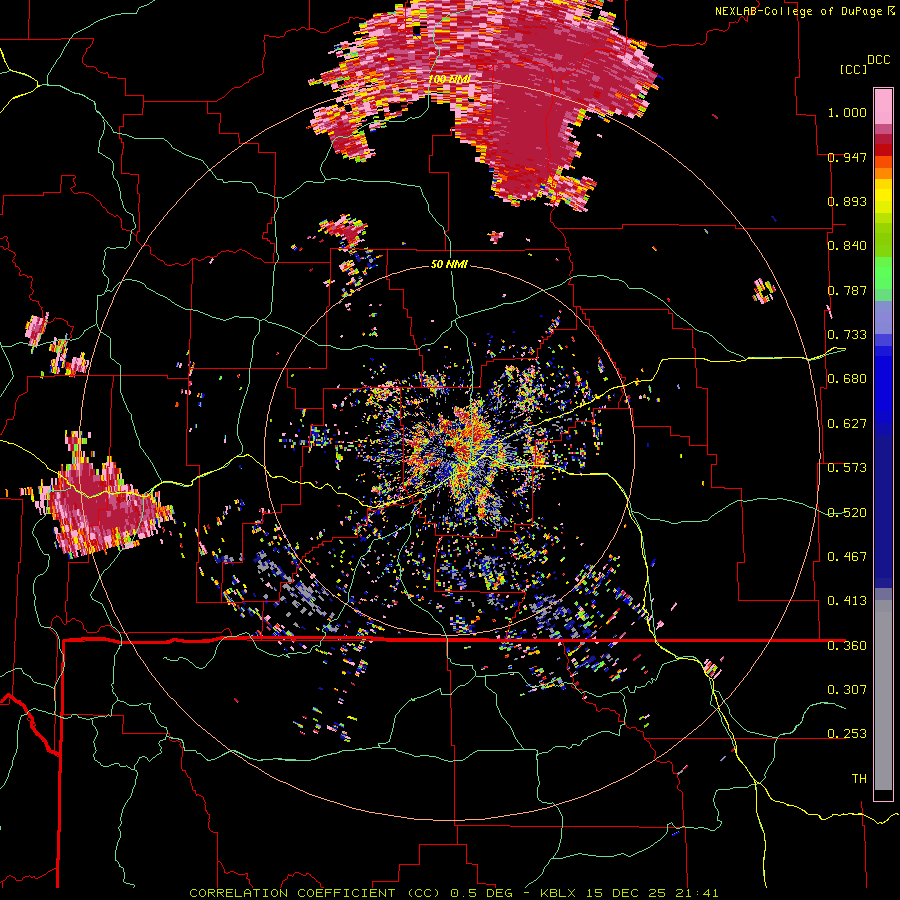Click the 0.467 legend value
The image size is (900, 900).
pos(847,557)
